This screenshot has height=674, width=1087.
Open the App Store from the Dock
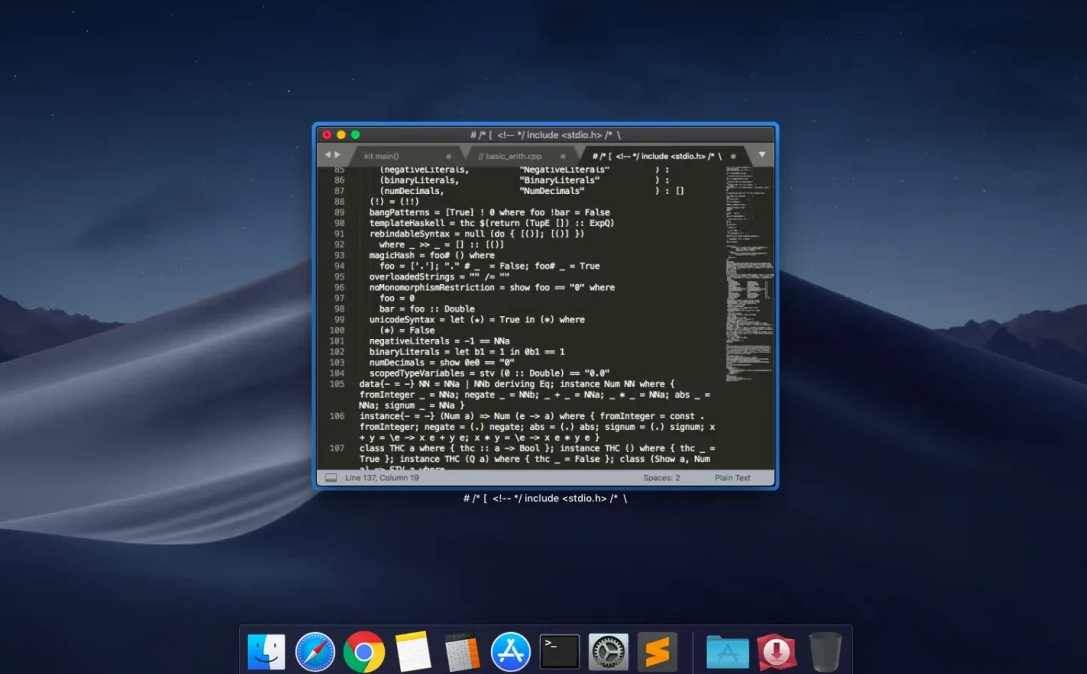511,651
